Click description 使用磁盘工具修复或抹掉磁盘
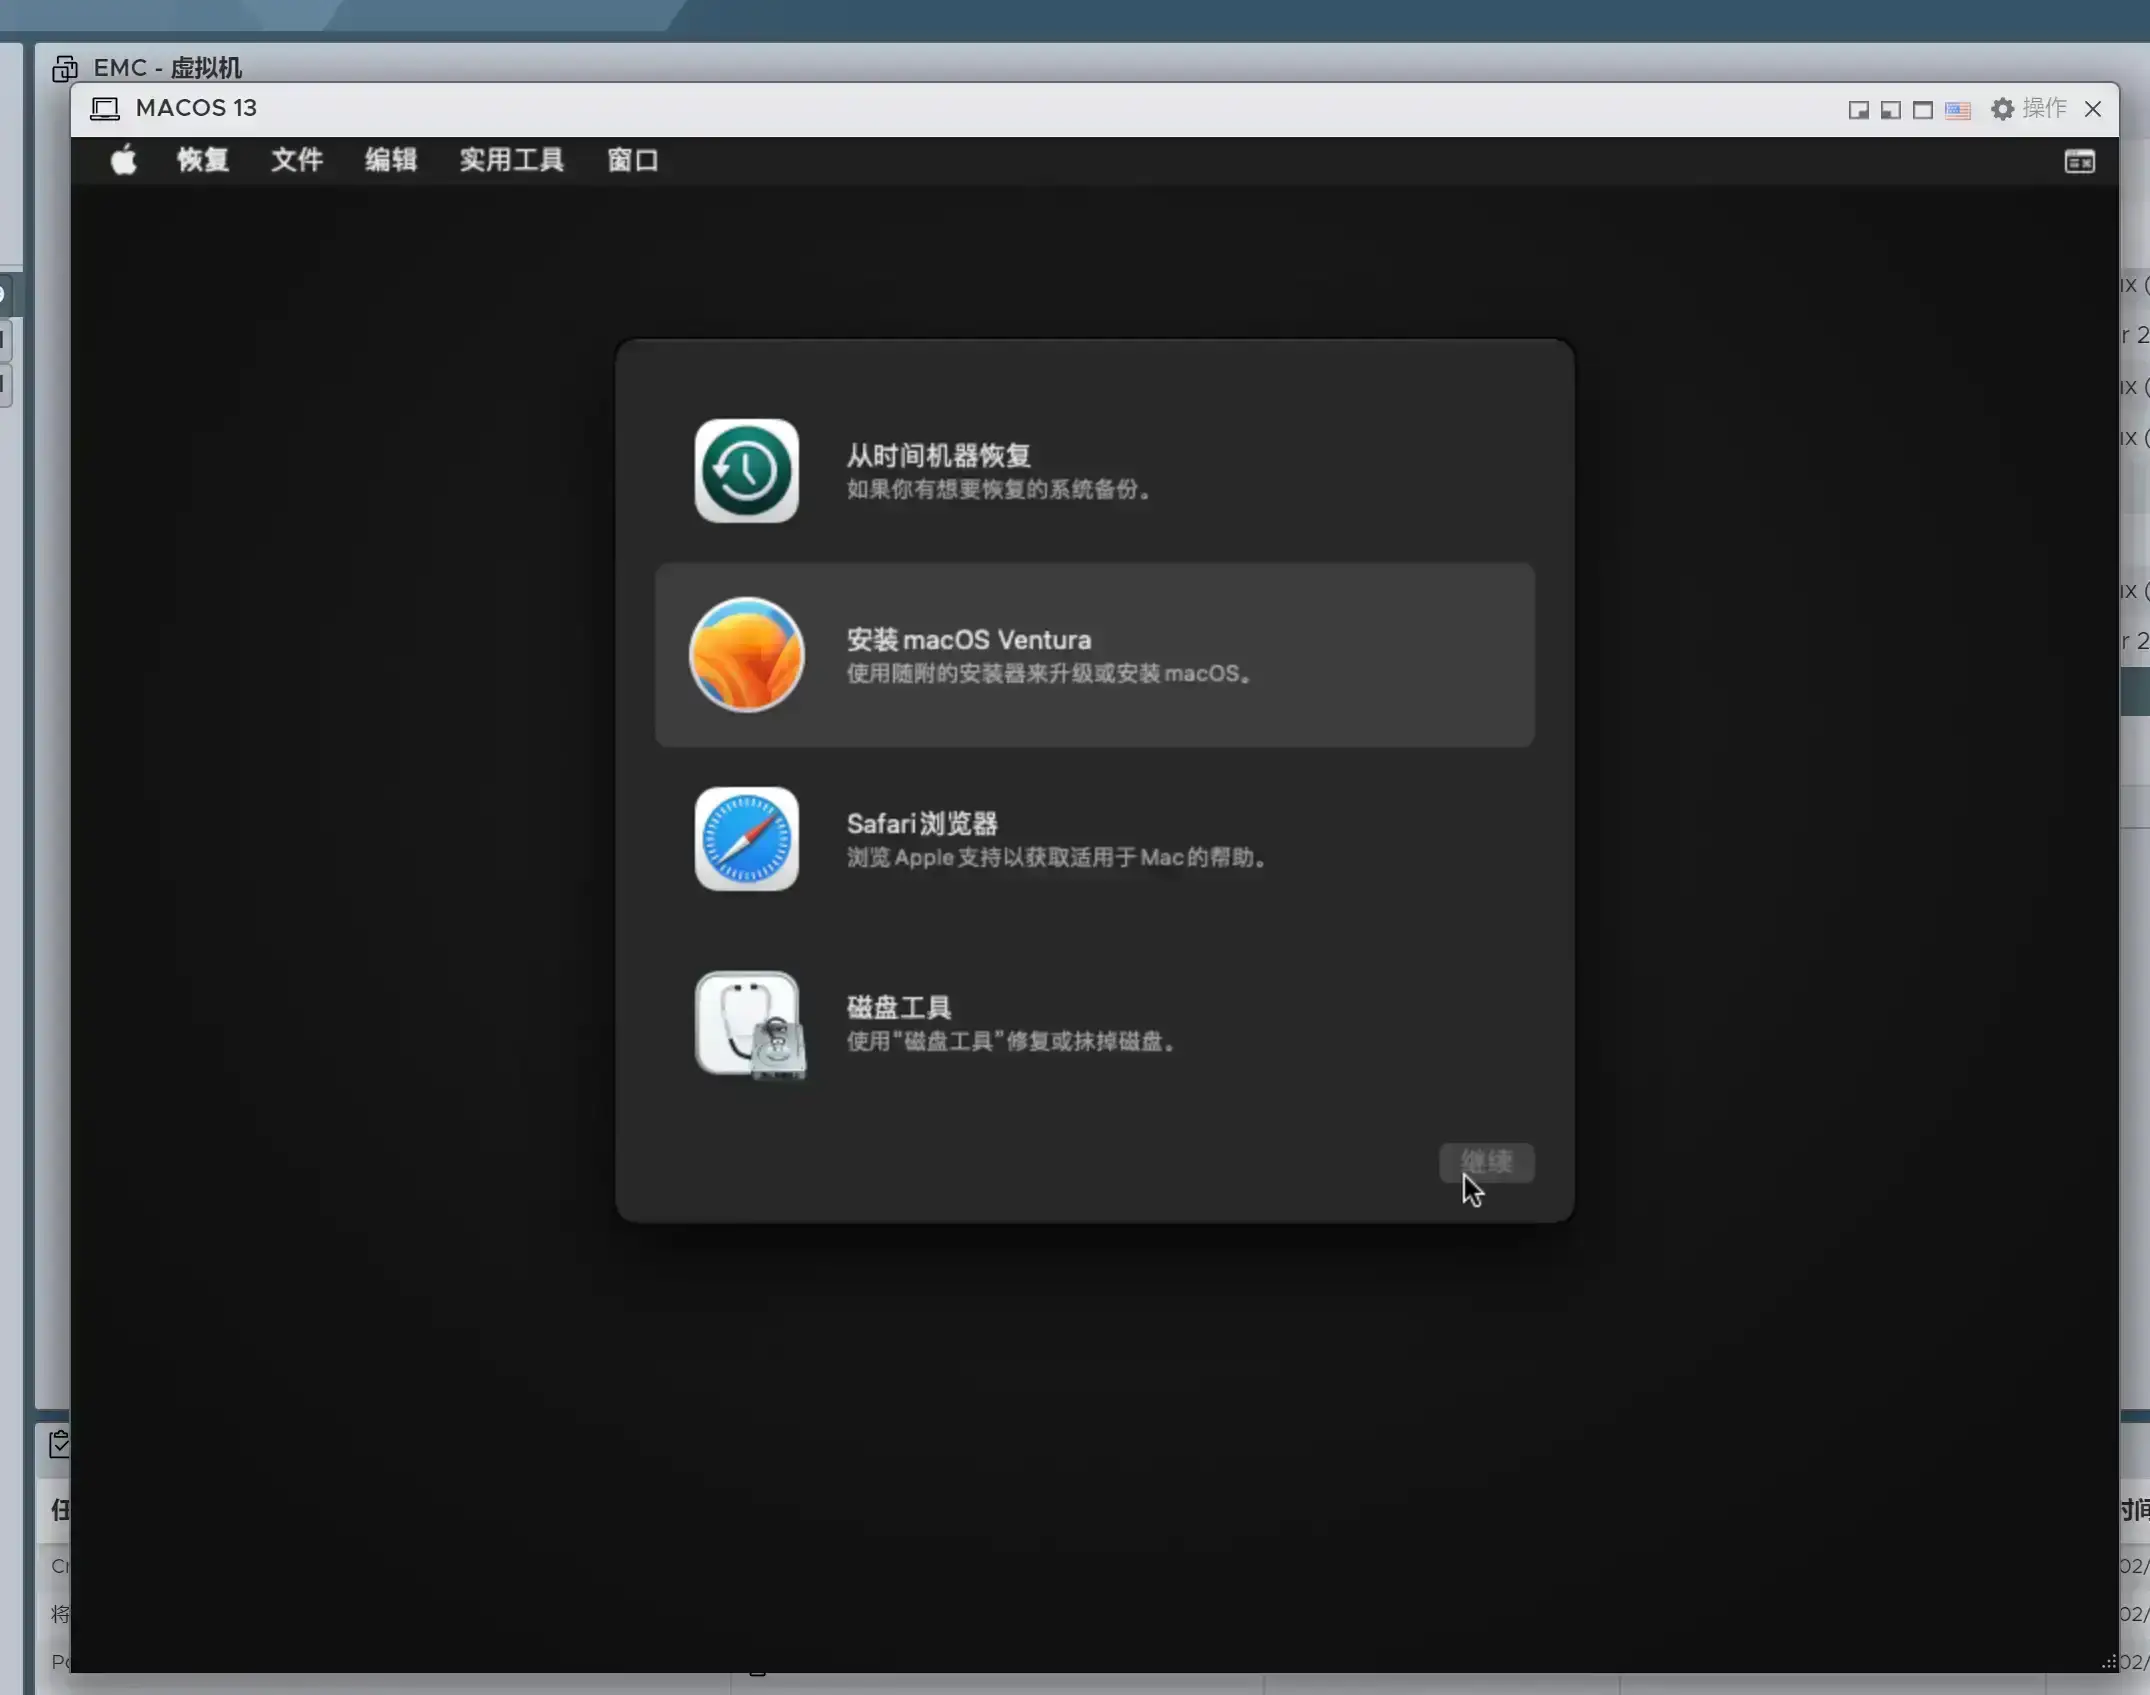Image resolution: width=2150 pixels, height=1695 pixels. pos(1010,1041)
